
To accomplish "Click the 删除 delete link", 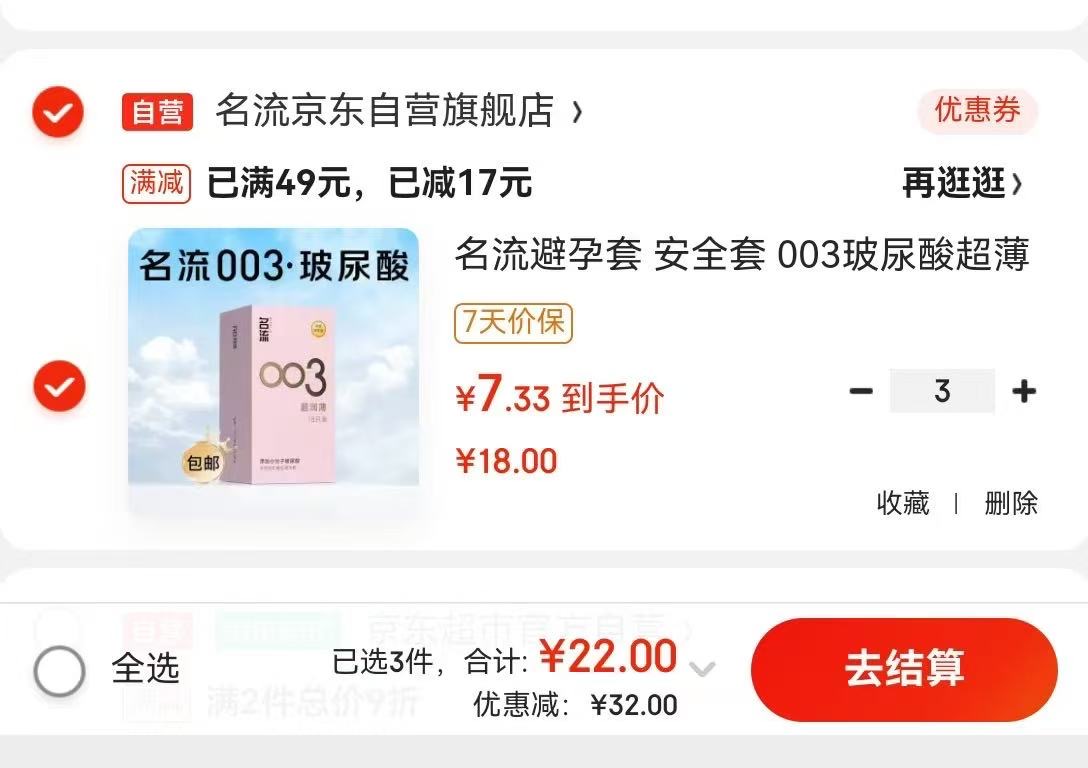I will coord(1011,503).
